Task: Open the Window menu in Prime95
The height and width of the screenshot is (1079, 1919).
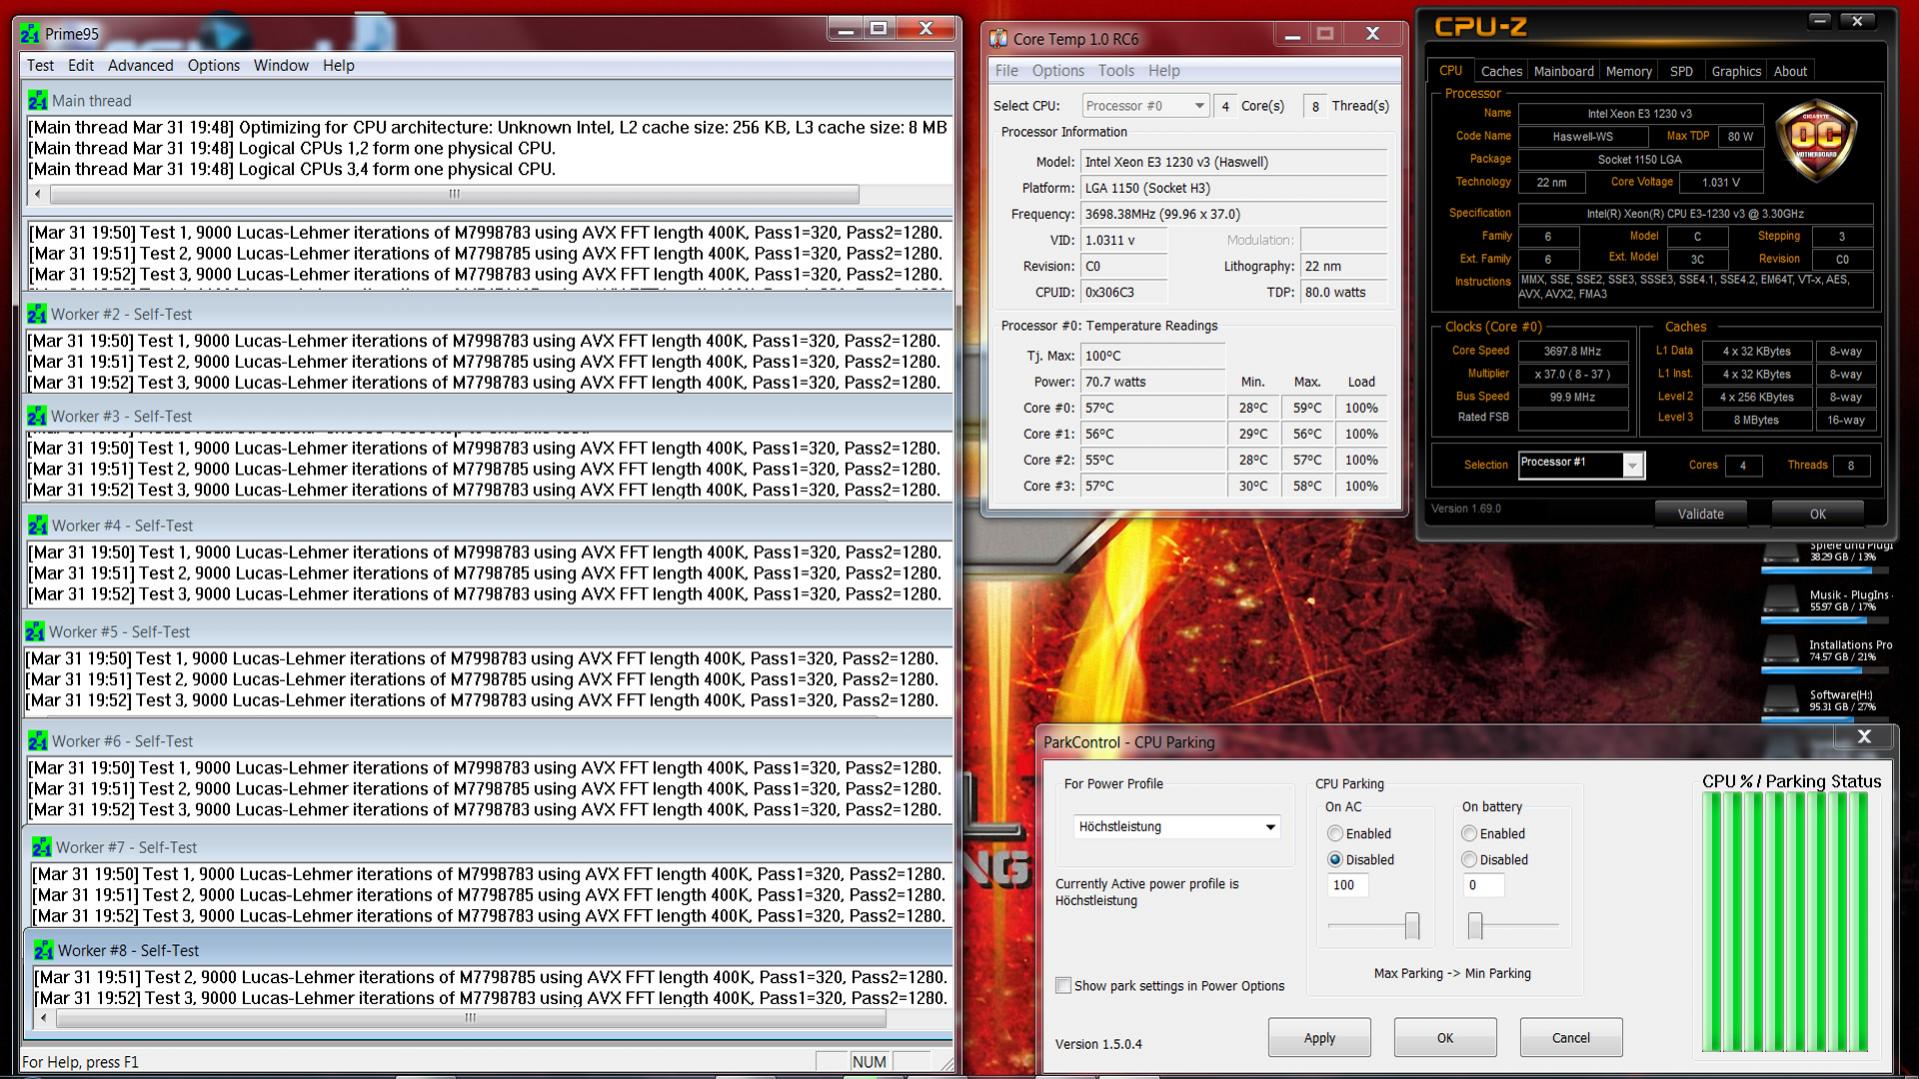Action: coord(281,66)
